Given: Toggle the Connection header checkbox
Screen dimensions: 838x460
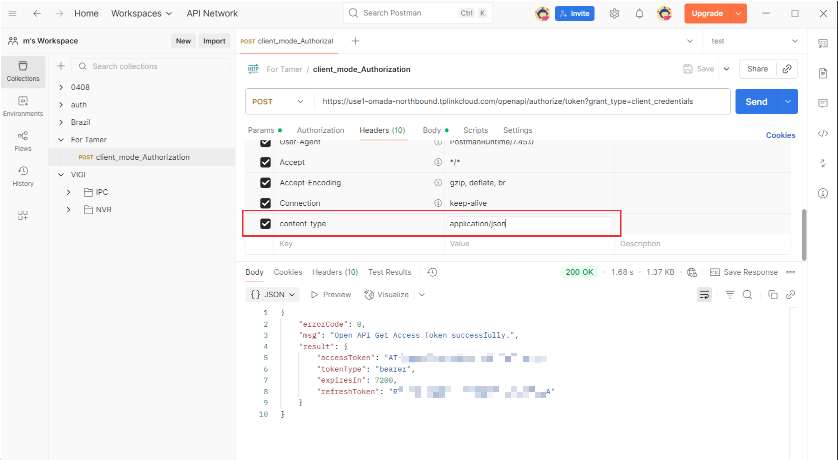Looking at the screenshot, I should click(x=265, y=203).
